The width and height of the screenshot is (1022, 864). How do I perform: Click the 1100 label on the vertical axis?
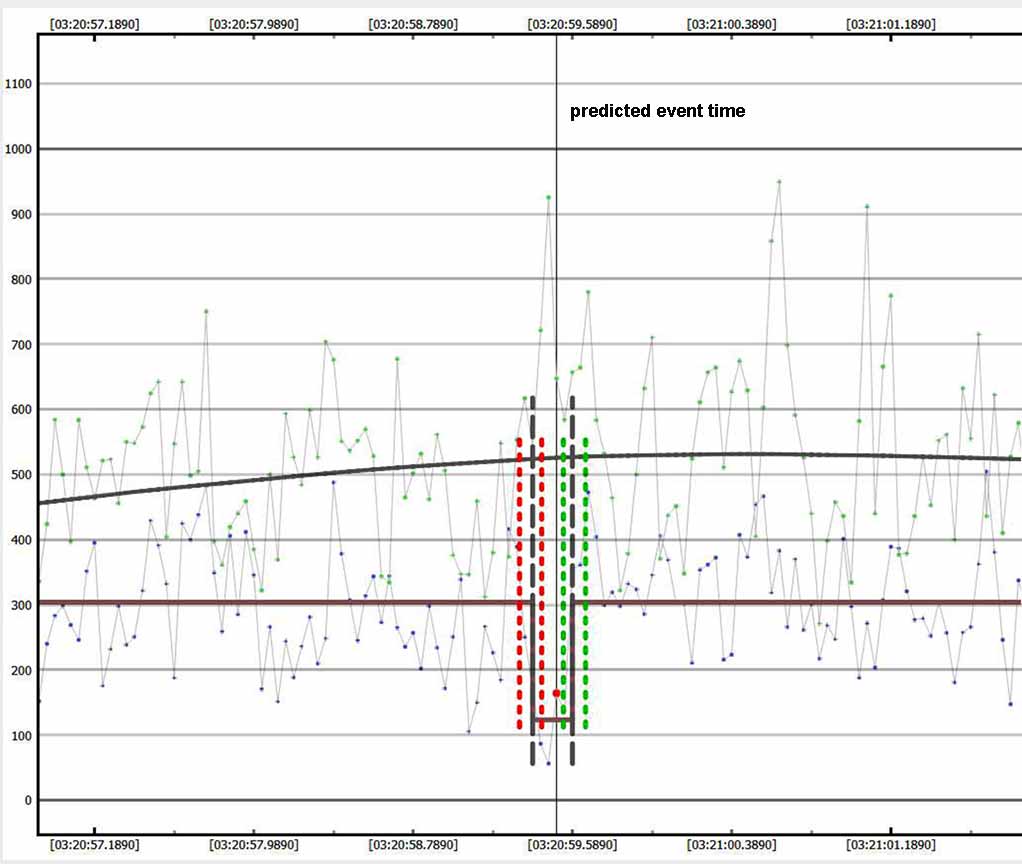pos(18,84)
